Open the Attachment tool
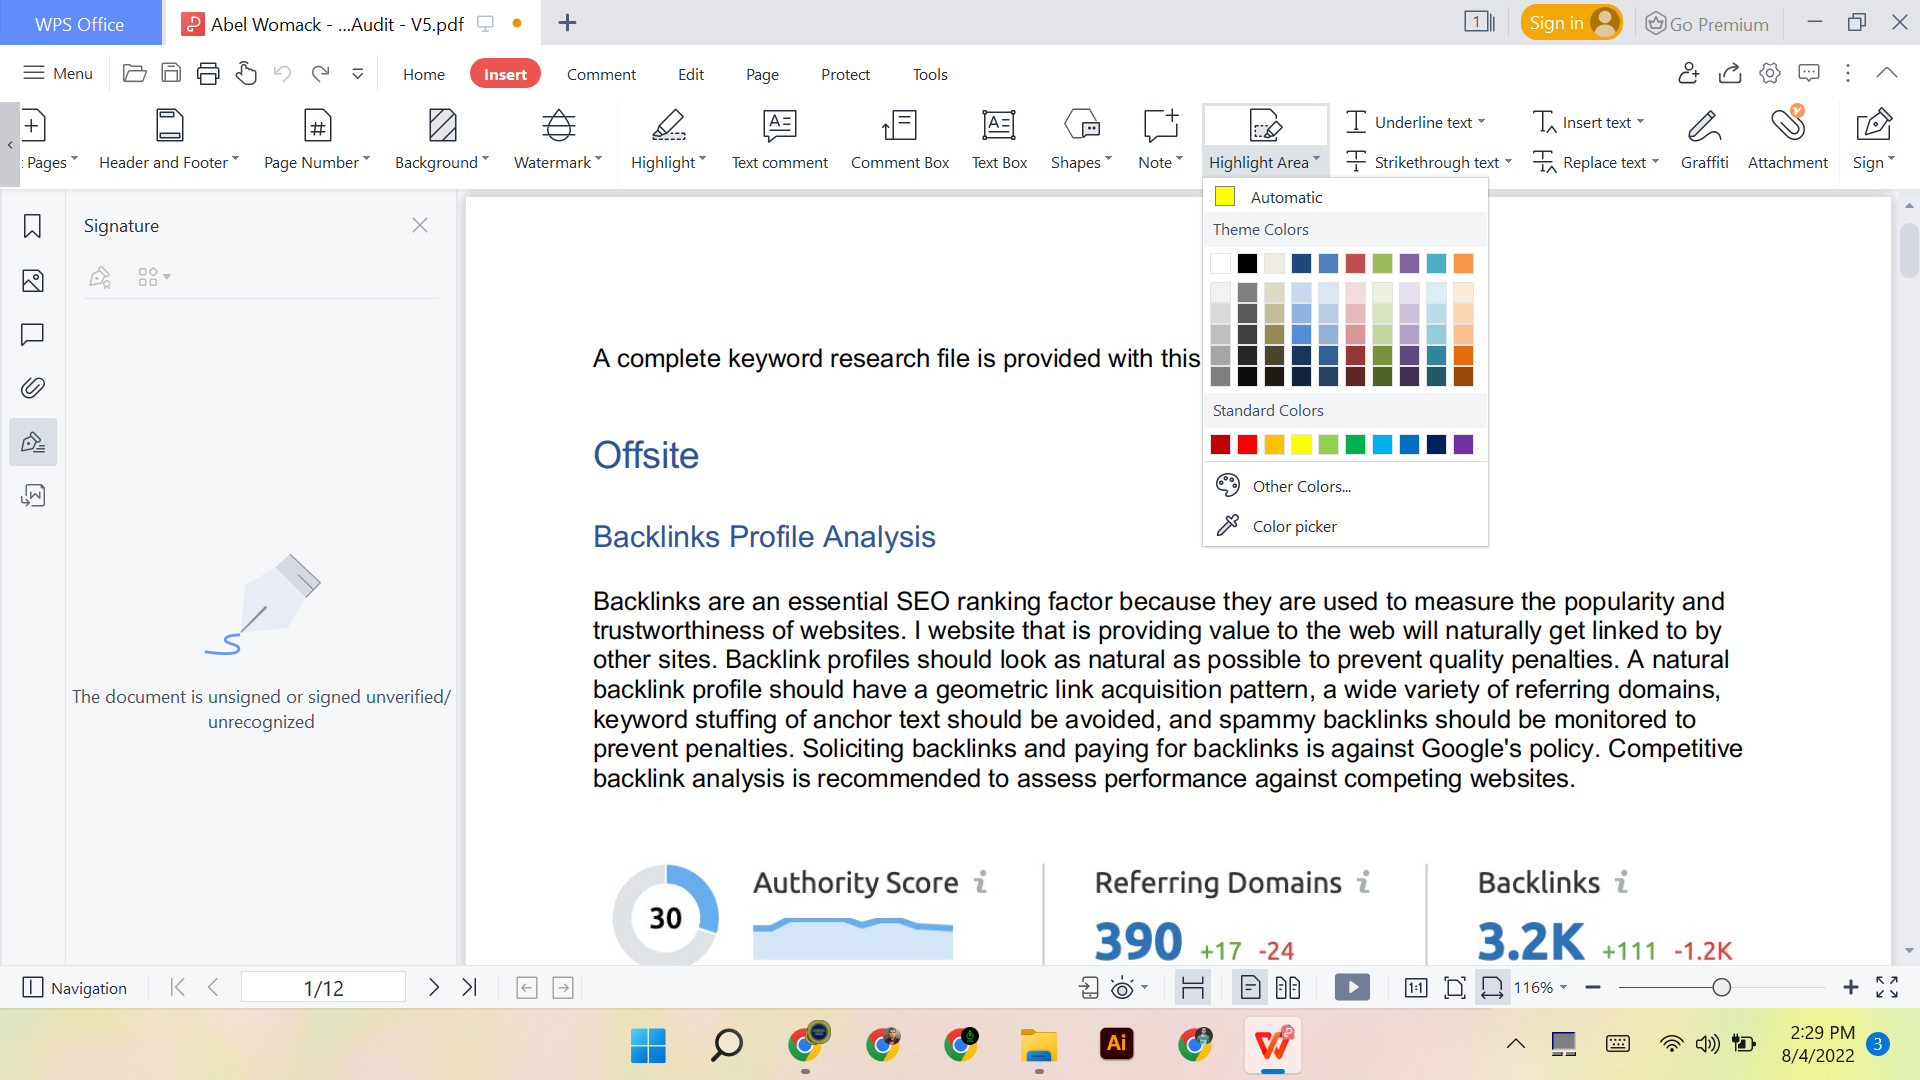 point(1788,138)
